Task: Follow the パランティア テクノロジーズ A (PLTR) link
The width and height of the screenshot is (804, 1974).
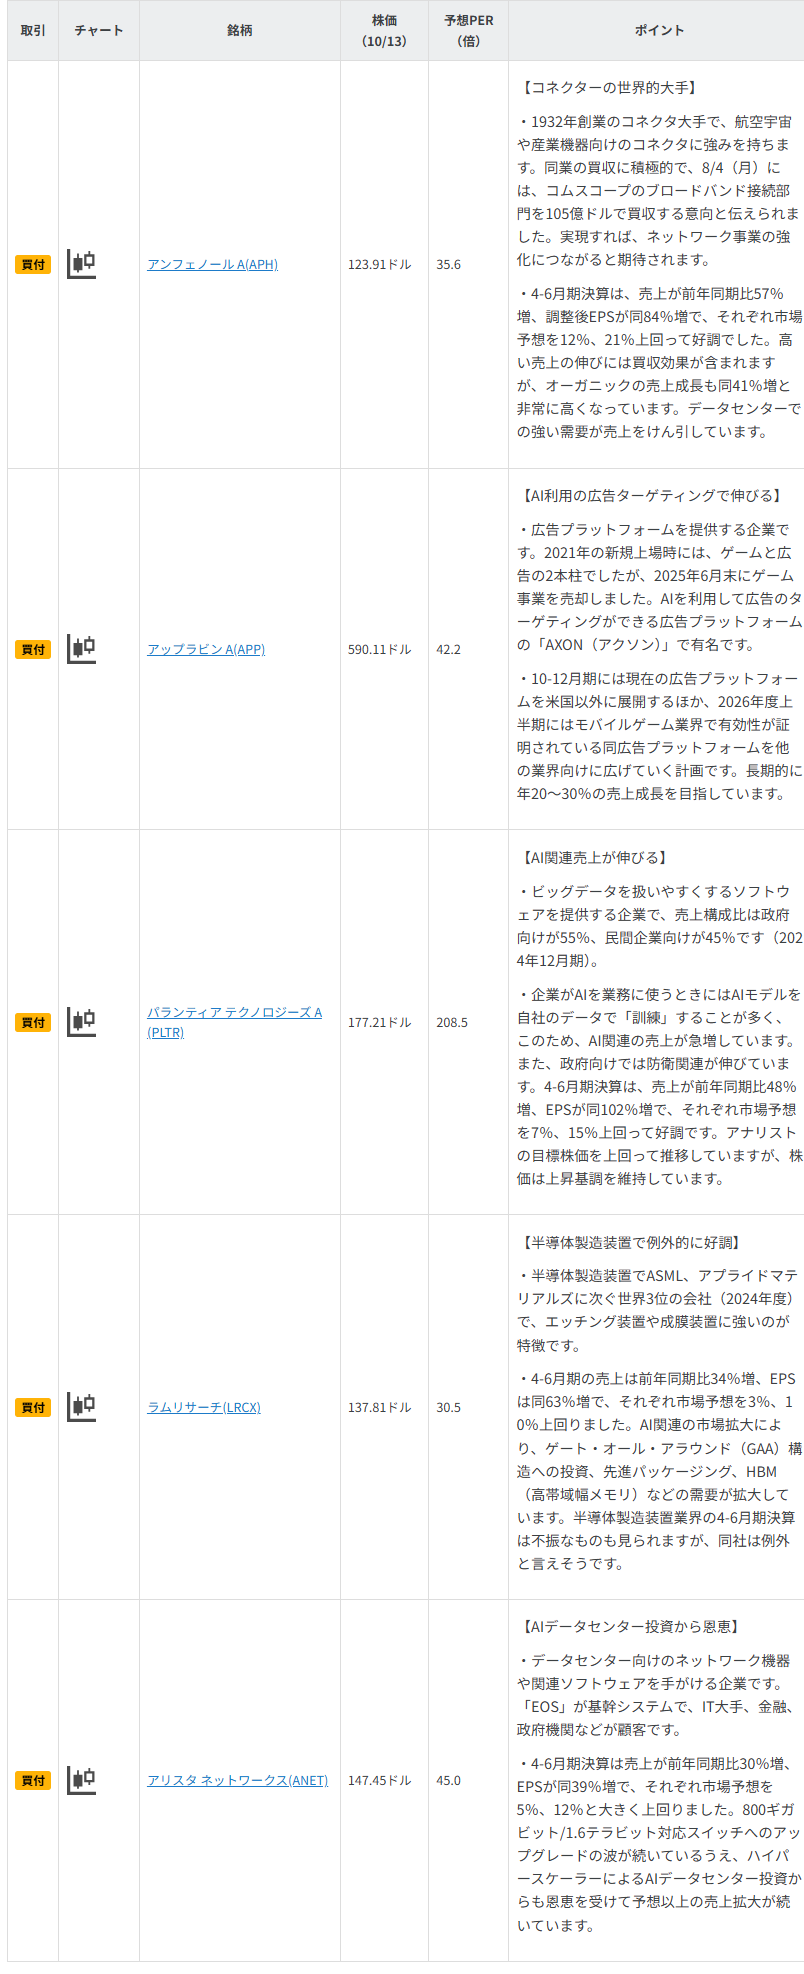Action: pos(234,1013)
